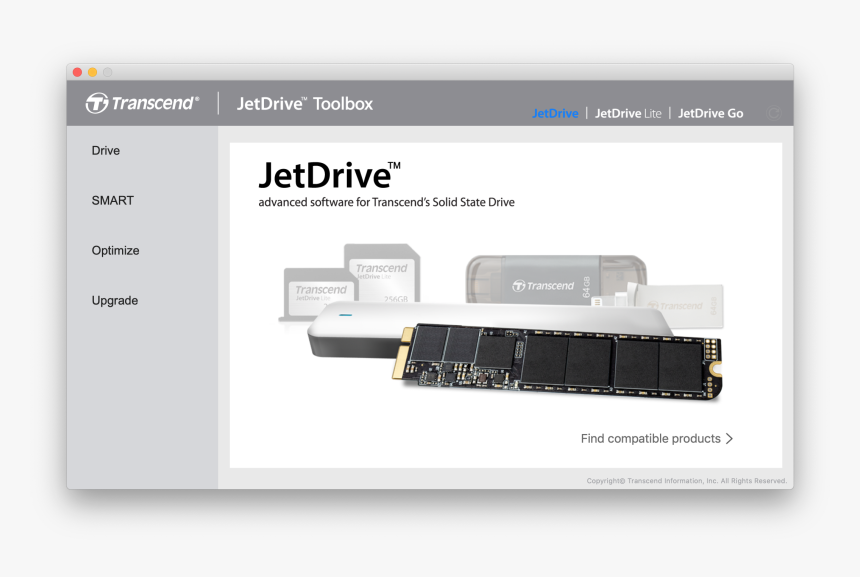The height and width of the screenshot is (577, 860).
Task: Go to the Upgrade sidebar item
Action: pyautogui.click(x=115, y=300)
